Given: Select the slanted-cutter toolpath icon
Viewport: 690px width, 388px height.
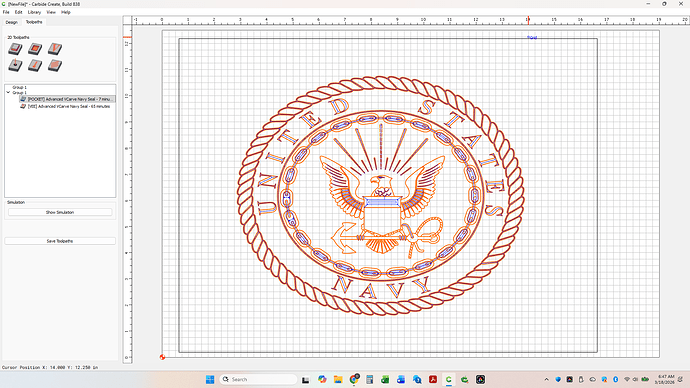Looking at the screenshot, I should (35, 66).
